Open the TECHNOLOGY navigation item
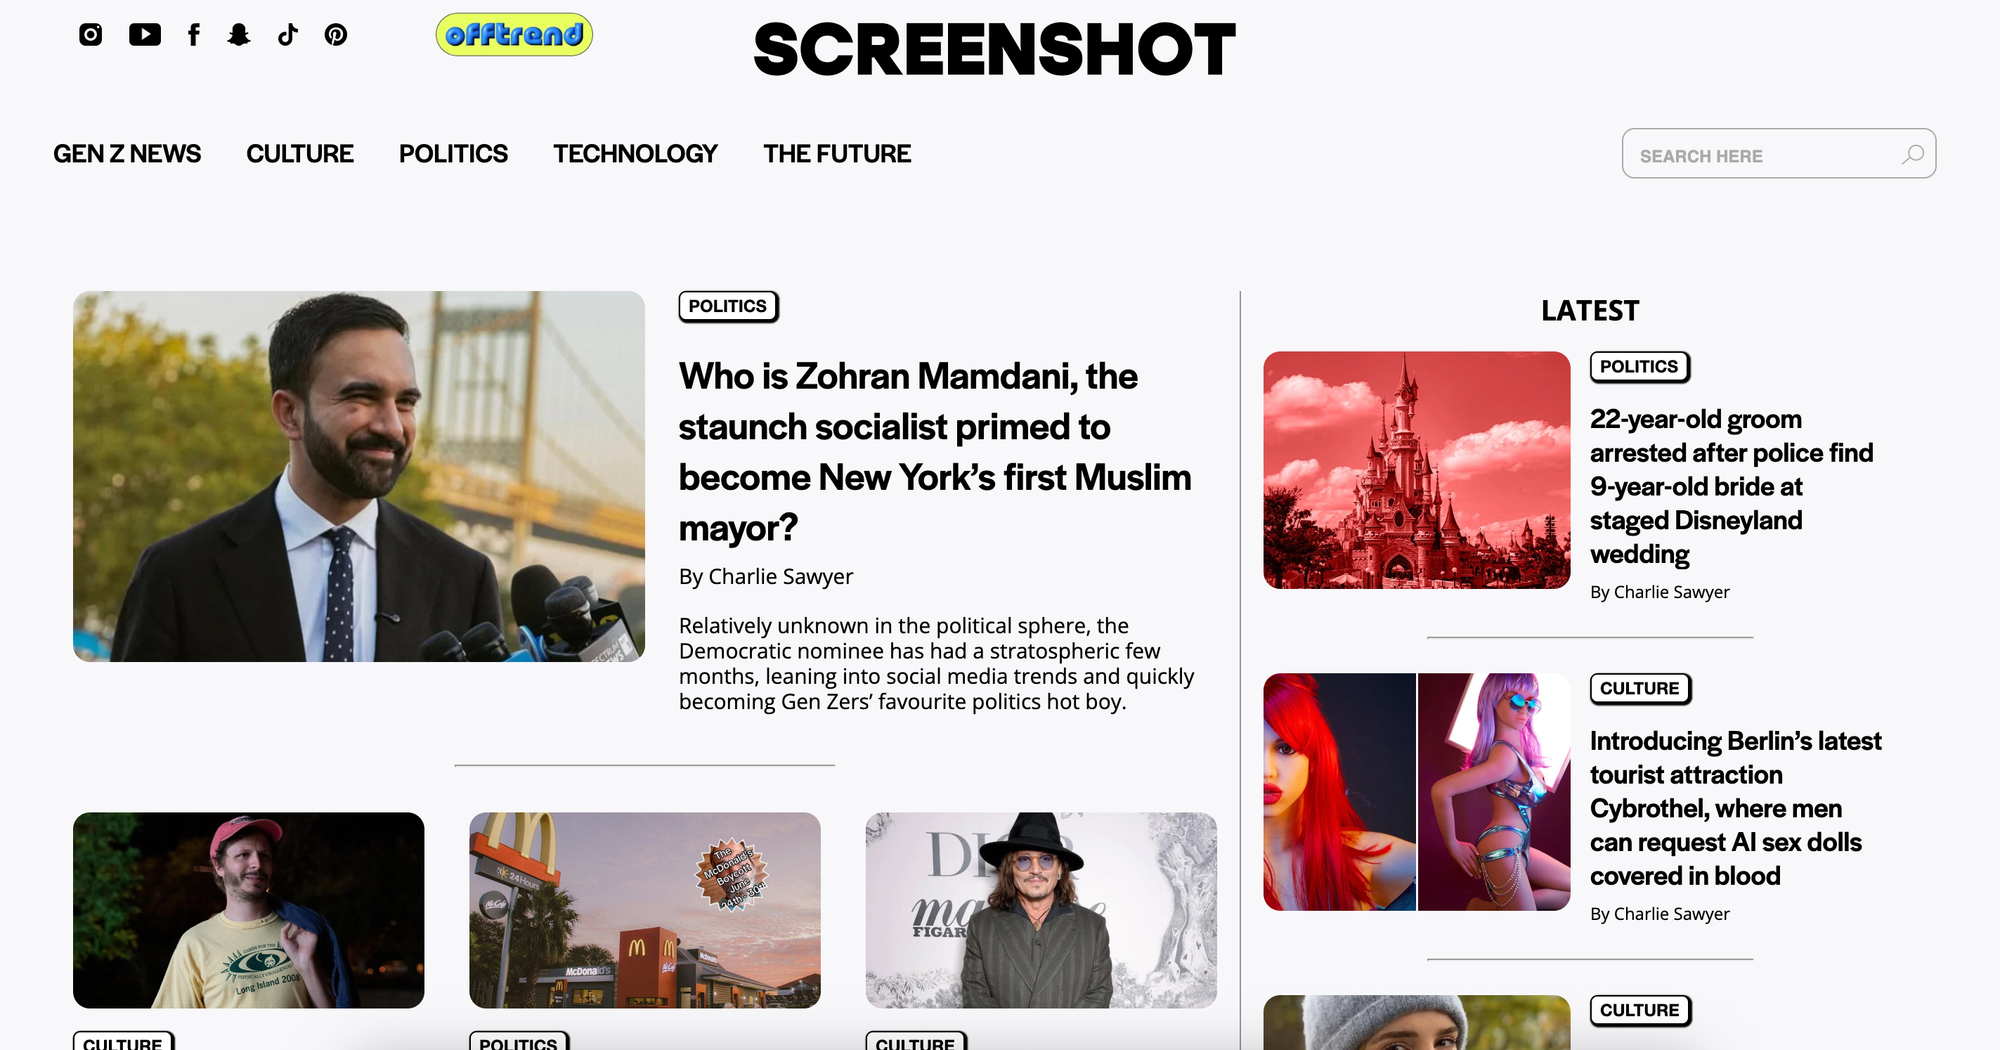 pyautogui.click(x=635, y=154)
